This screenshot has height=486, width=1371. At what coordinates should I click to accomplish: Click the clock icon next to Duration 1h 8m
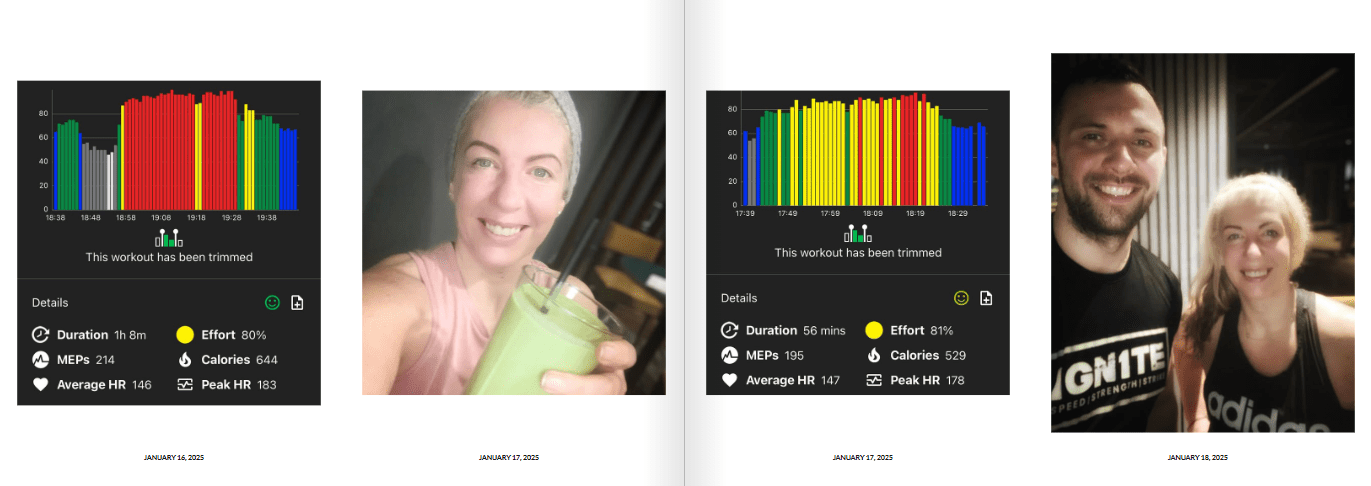(x=41, y=335)
